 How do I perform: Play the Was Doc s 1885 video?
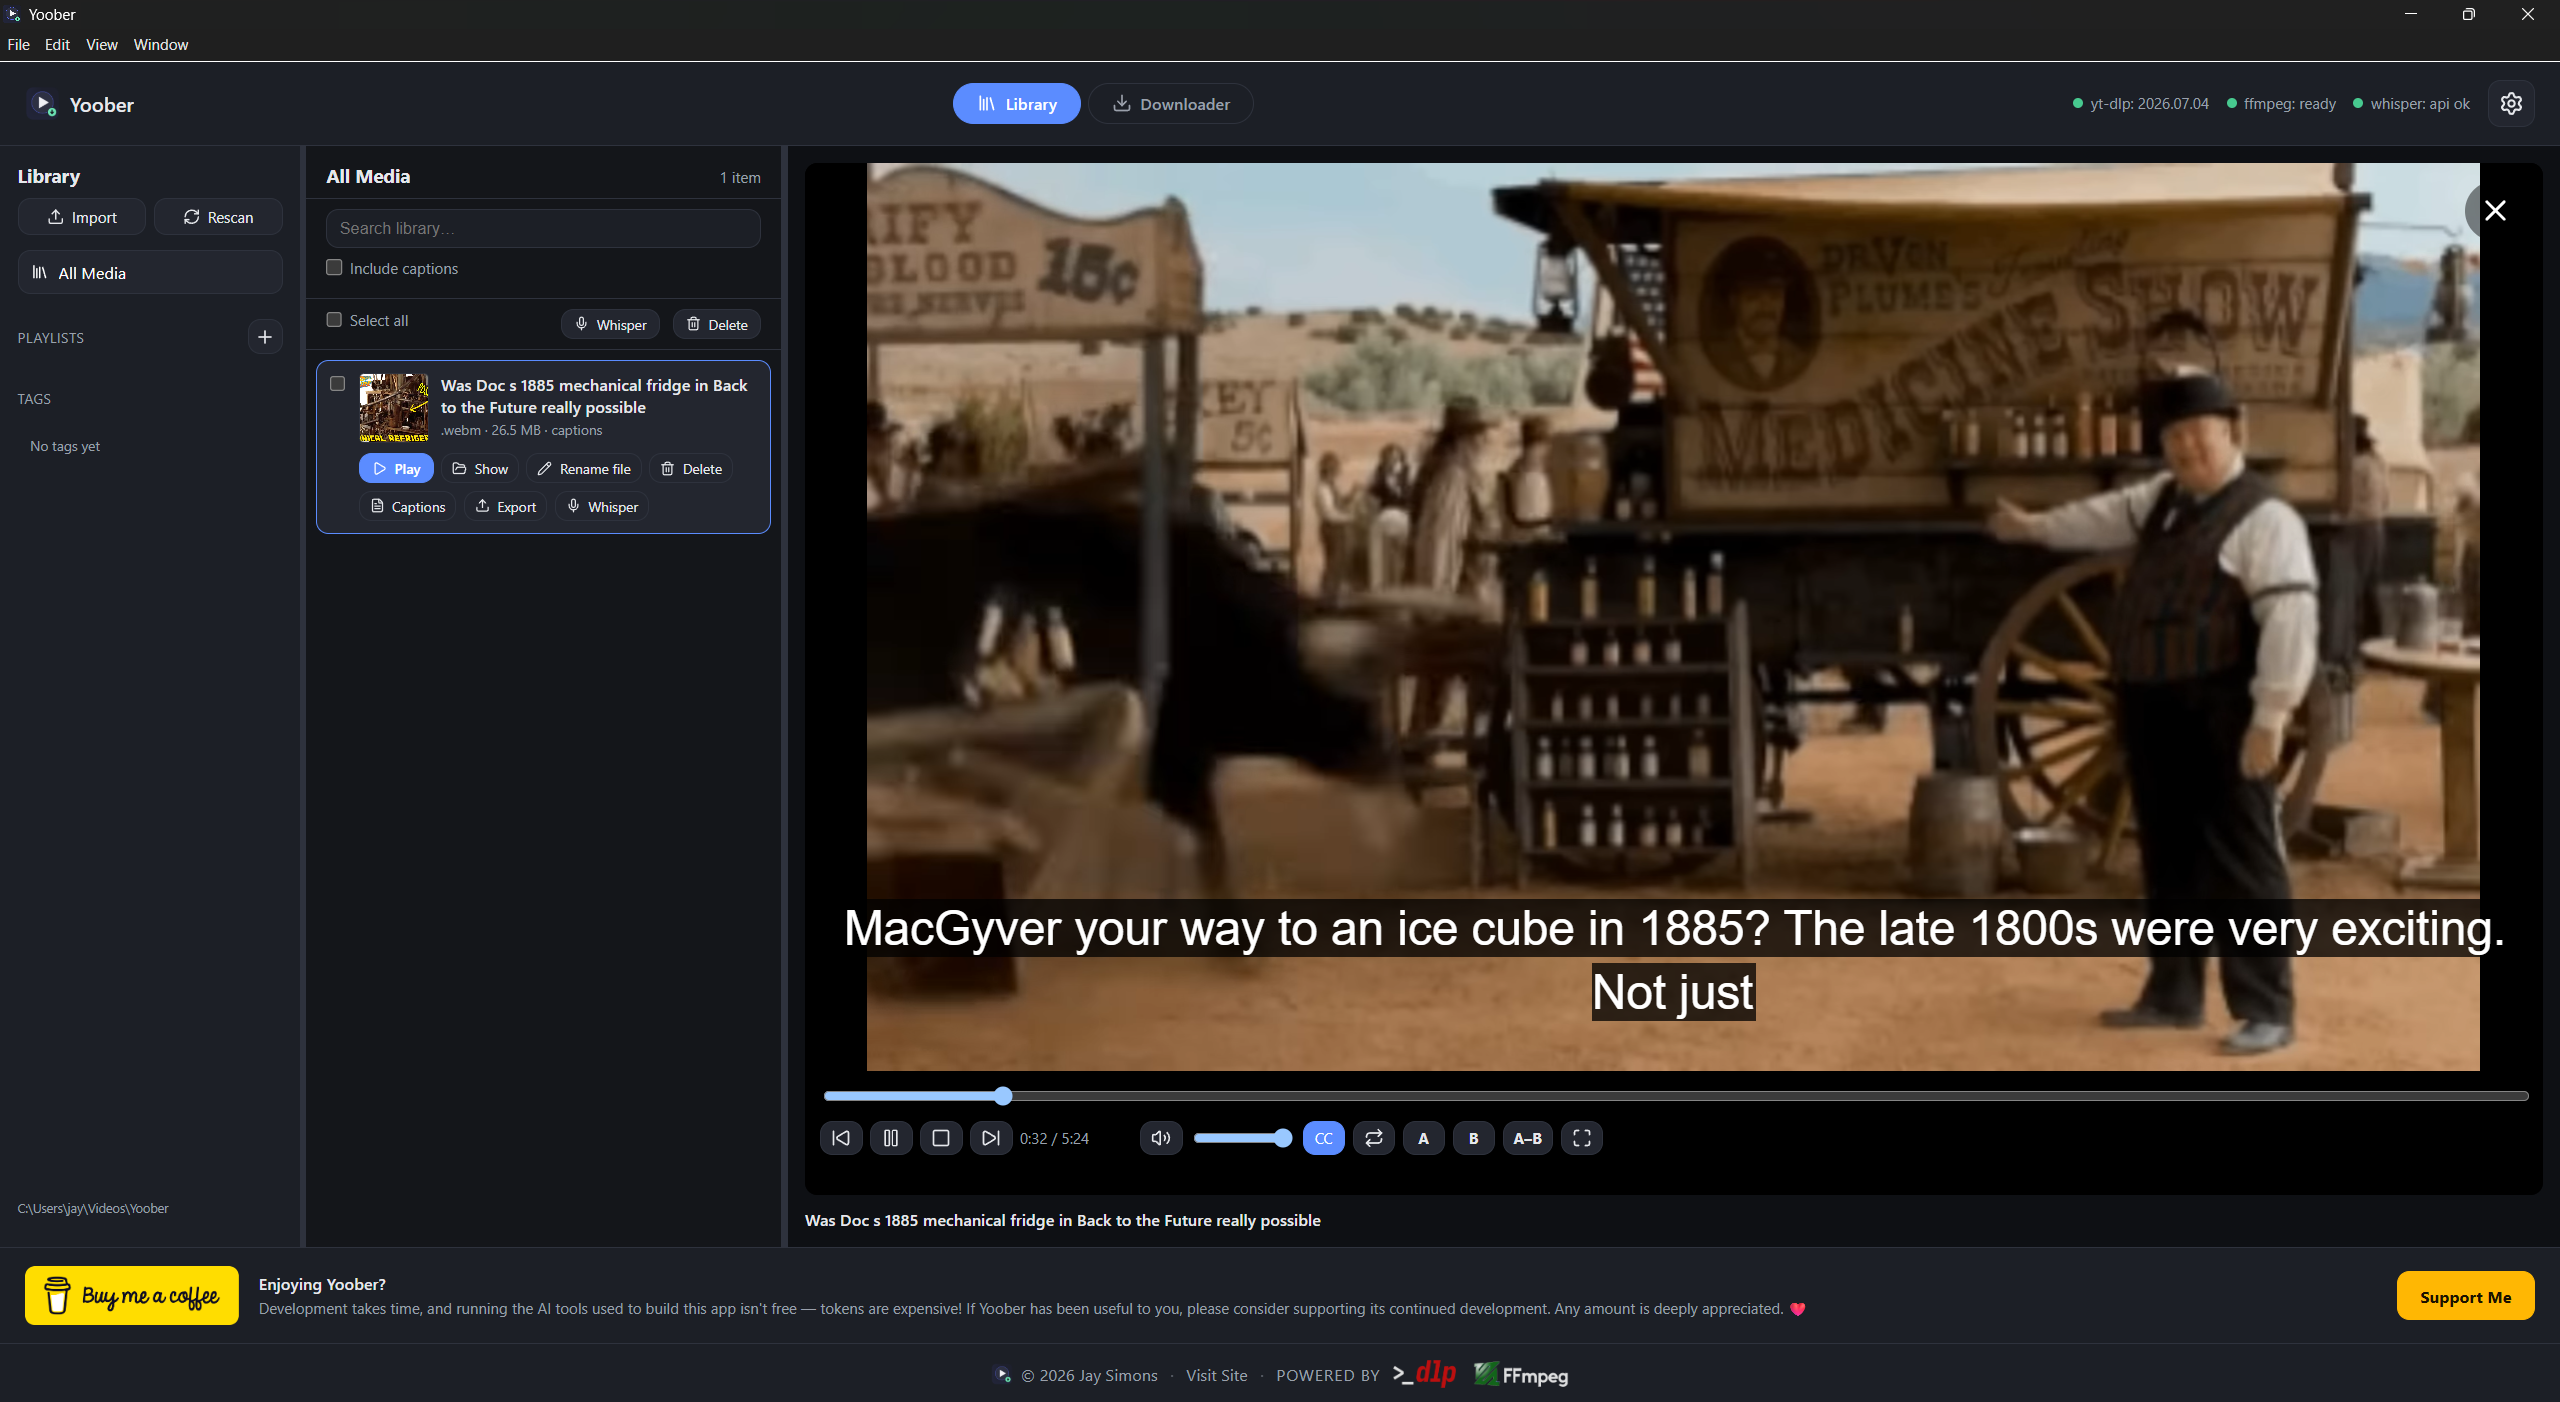coord(396,468)
